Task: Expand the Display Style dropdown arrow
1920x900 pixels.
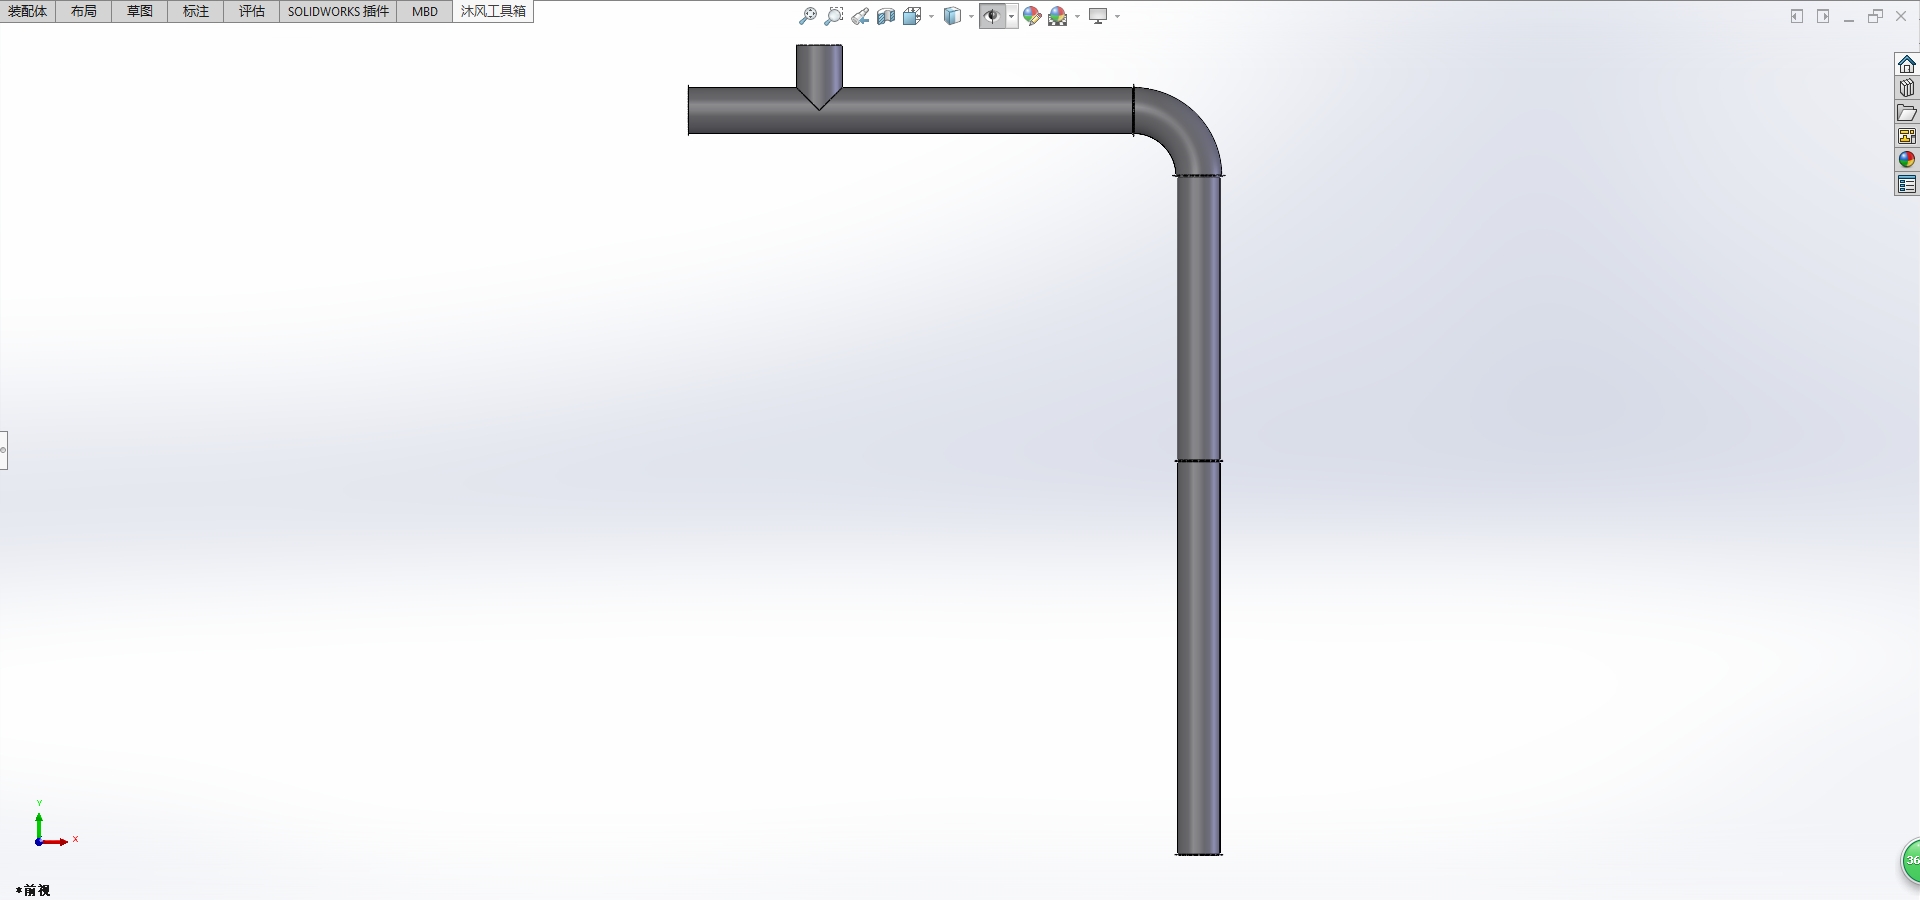Action: (x=972, y=16)
